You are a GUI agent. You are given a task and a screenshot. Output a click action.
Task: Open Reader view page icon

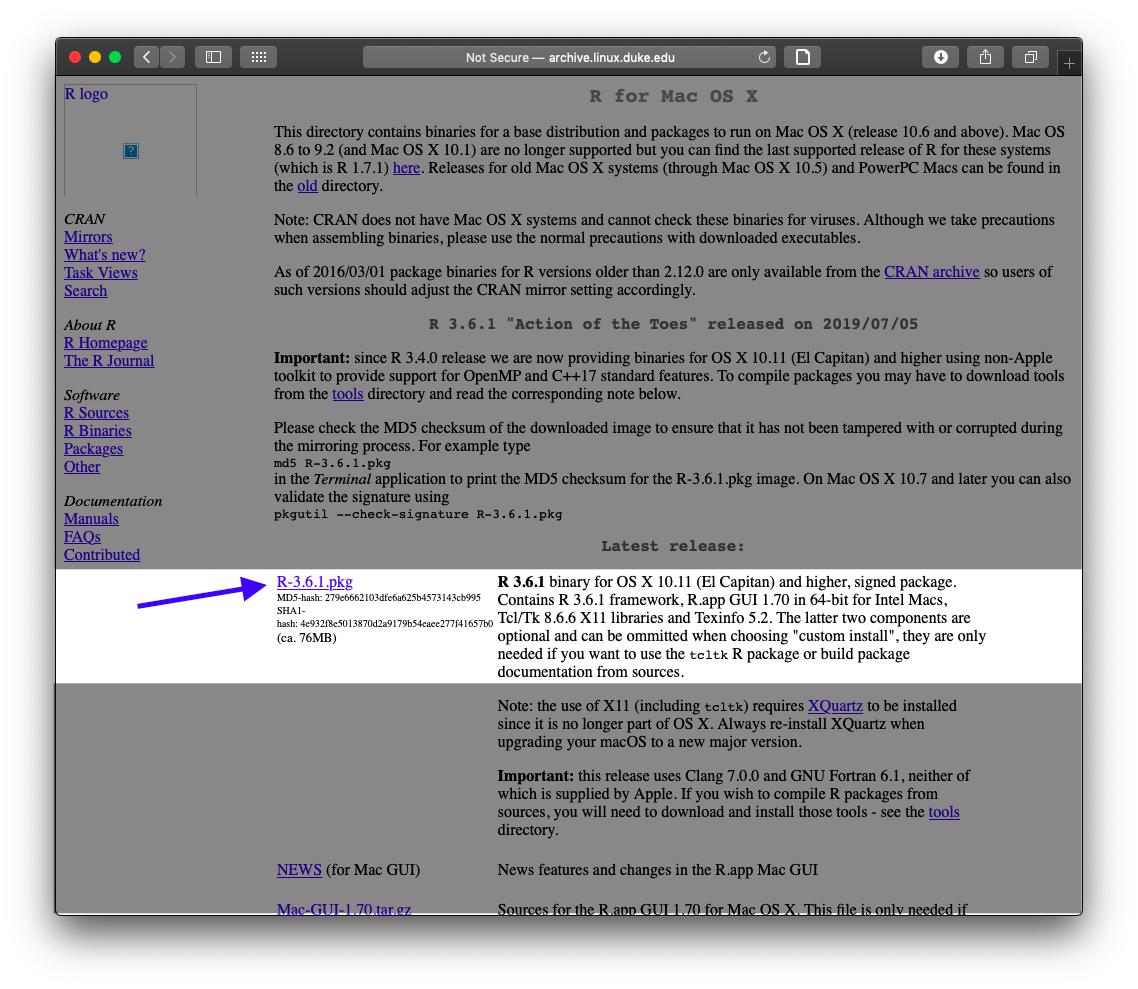[803, 57]
